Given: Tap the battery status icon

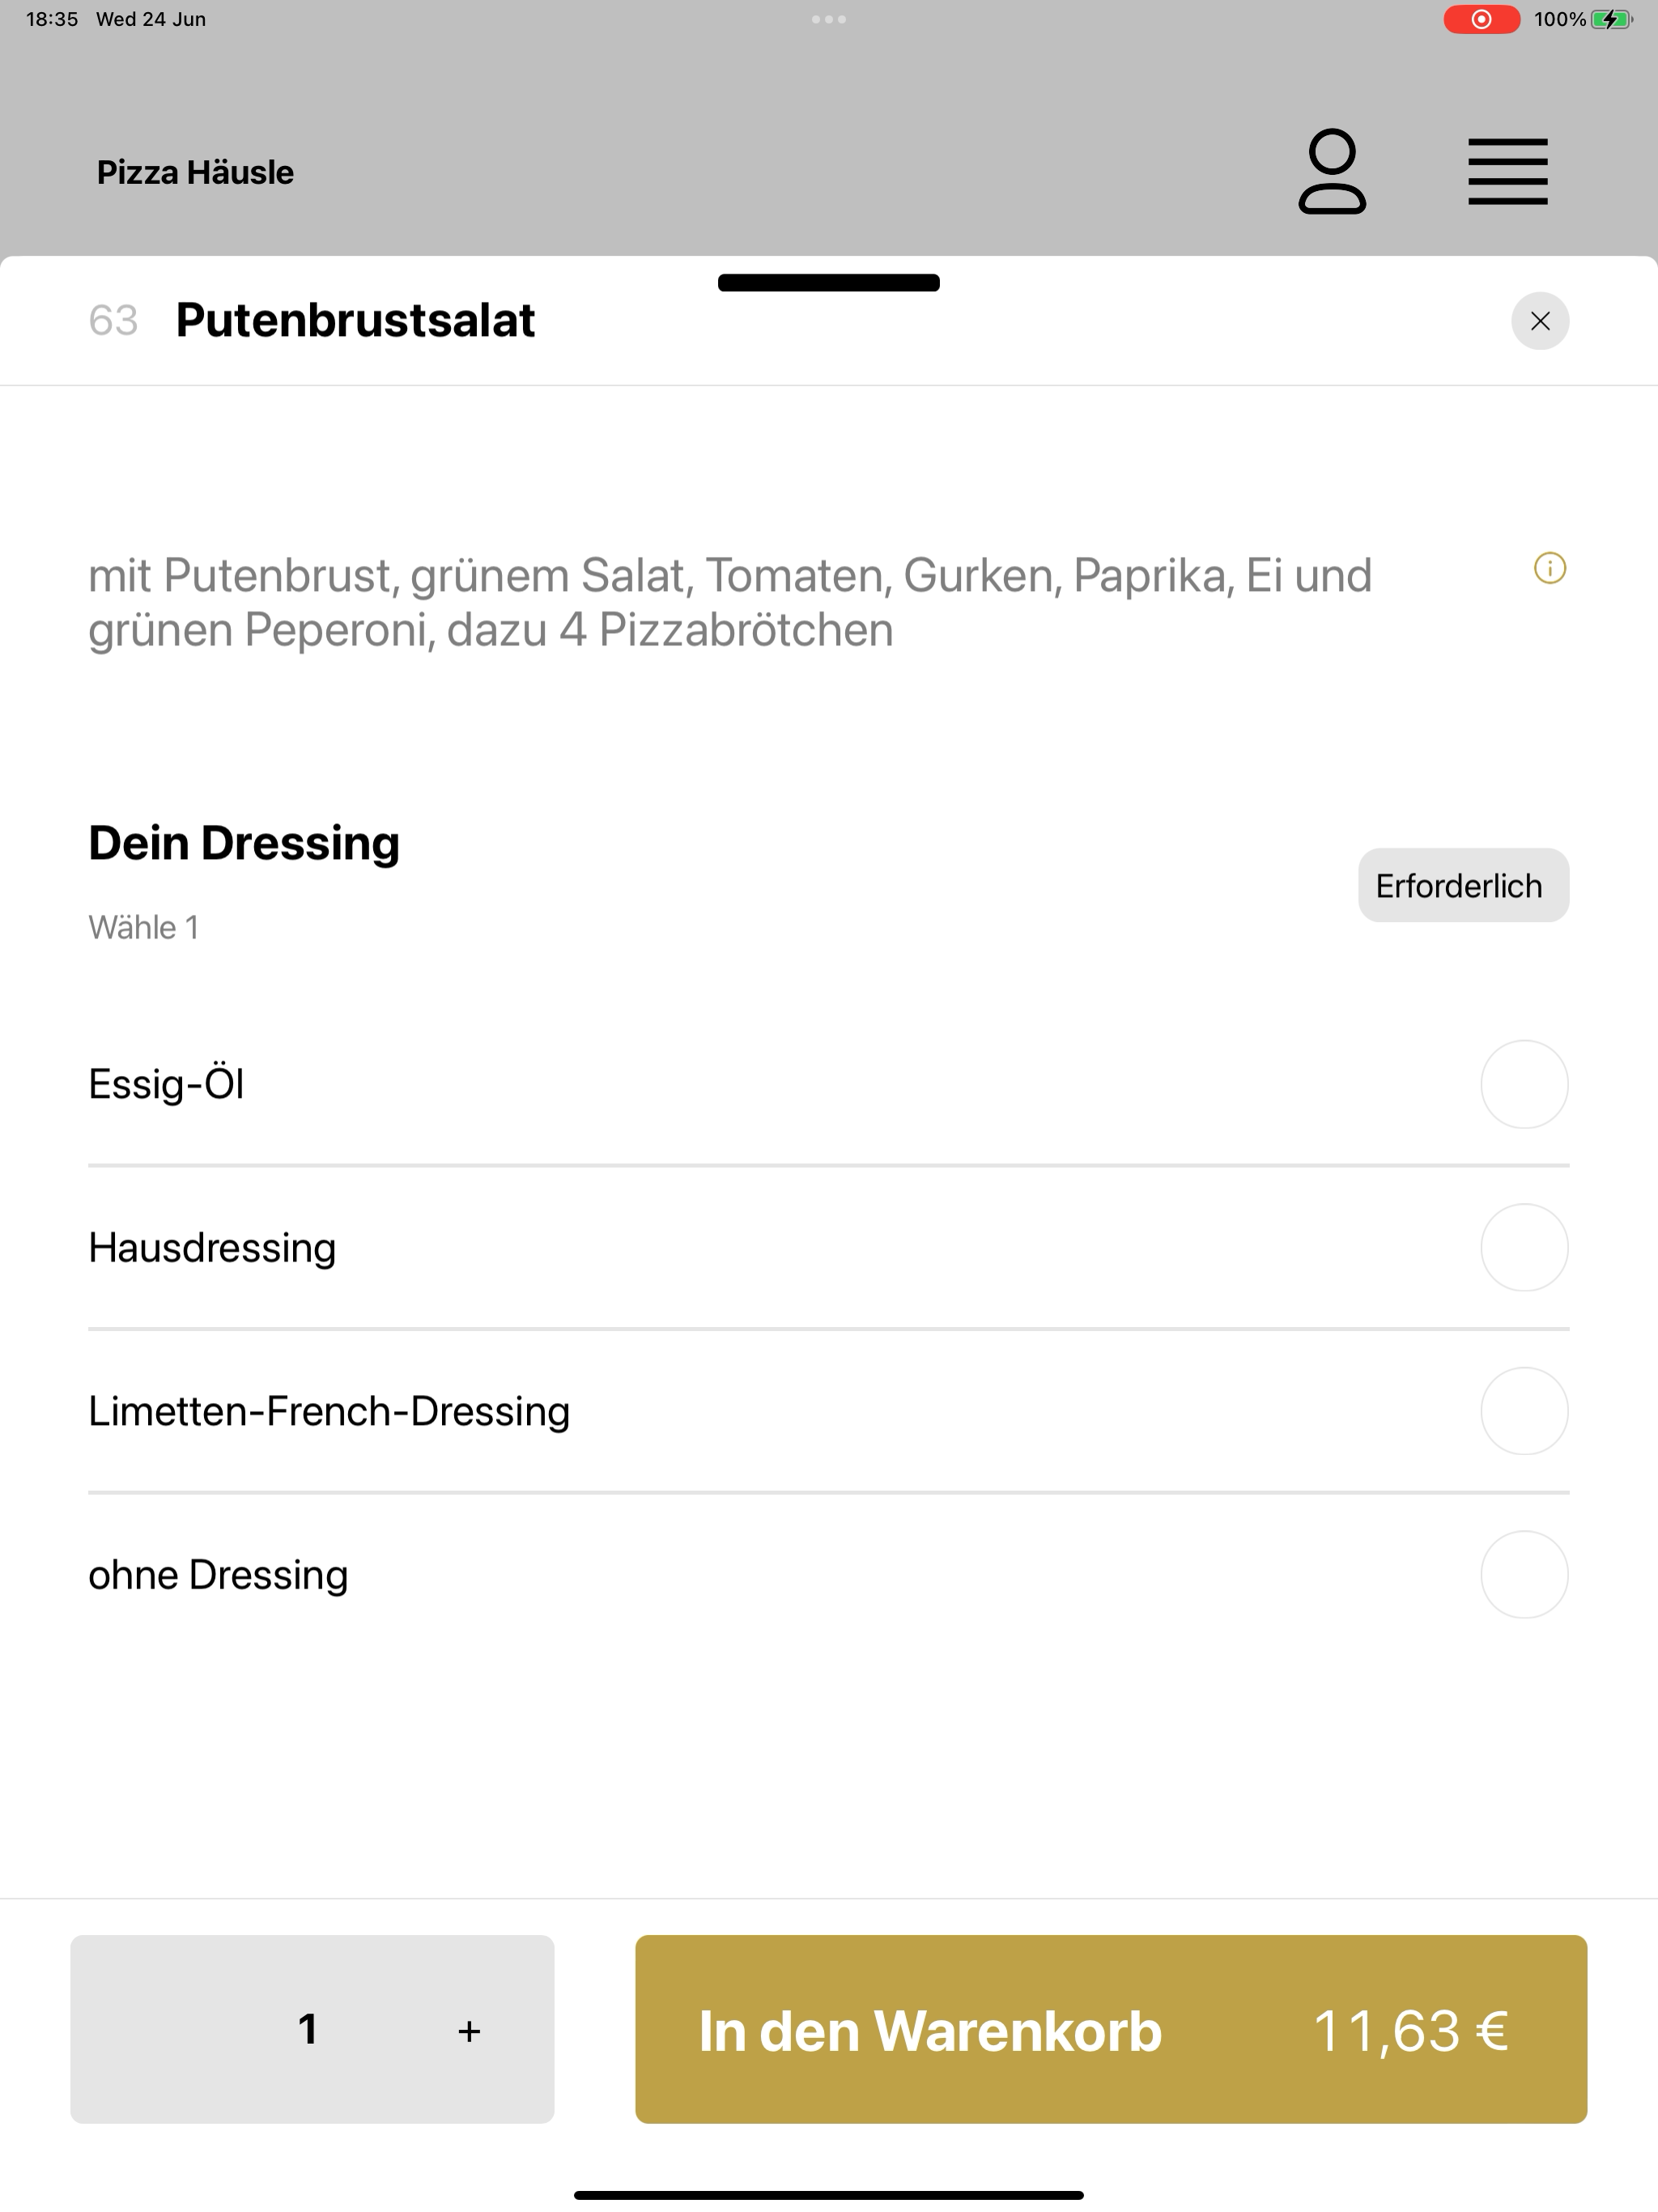Looking at the screenshot, I should tap(1611, 19).
